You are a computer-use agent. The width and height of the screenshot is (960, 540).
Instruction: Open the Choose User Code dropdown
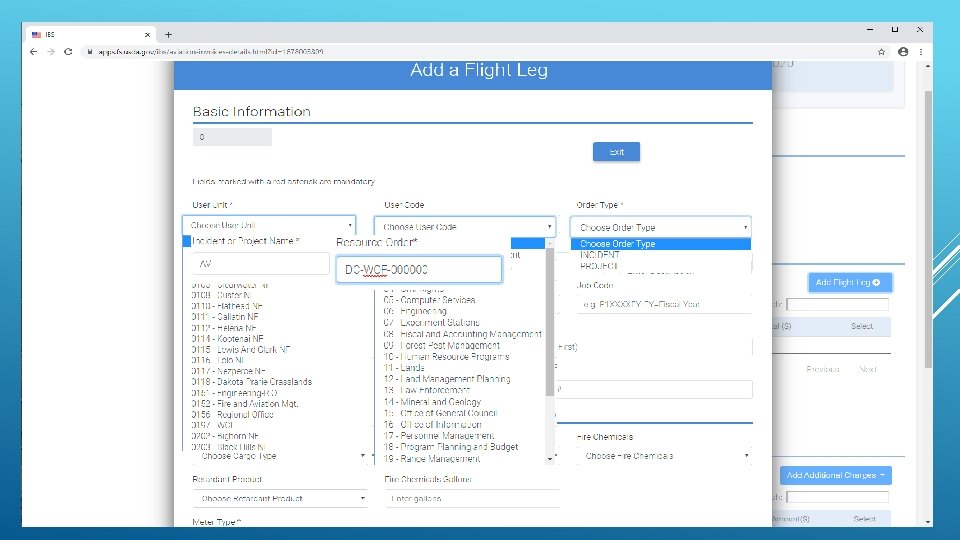coord(465,227)
